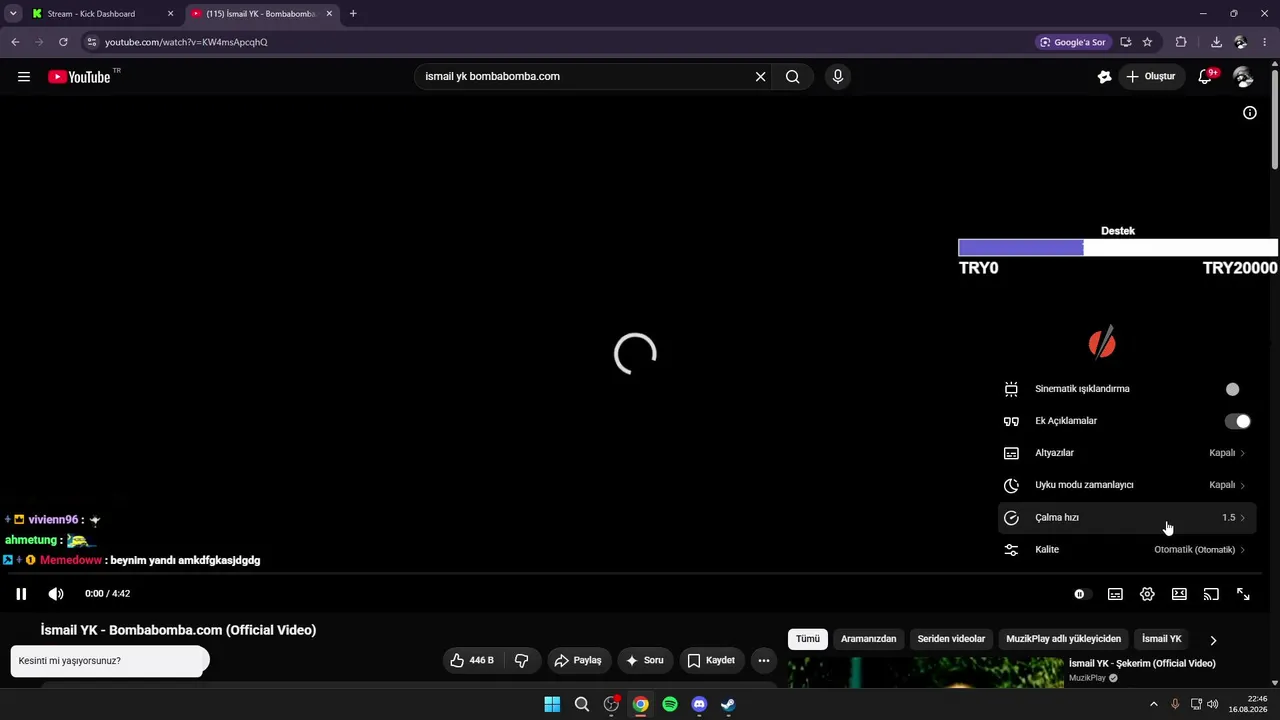Toggle Sinematik ışıklandırma switch

(x=1237, y=389)
